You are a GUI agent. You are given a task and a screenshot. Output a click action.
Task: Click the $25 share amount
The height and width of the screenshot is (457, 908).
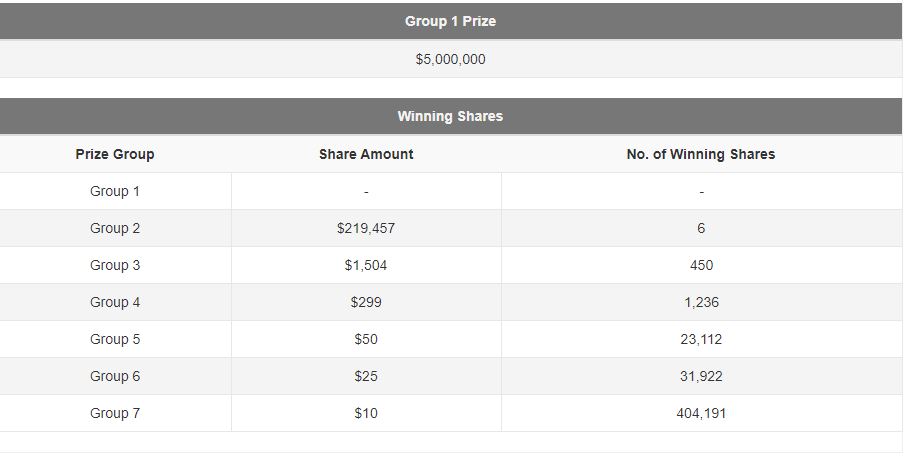366,376
